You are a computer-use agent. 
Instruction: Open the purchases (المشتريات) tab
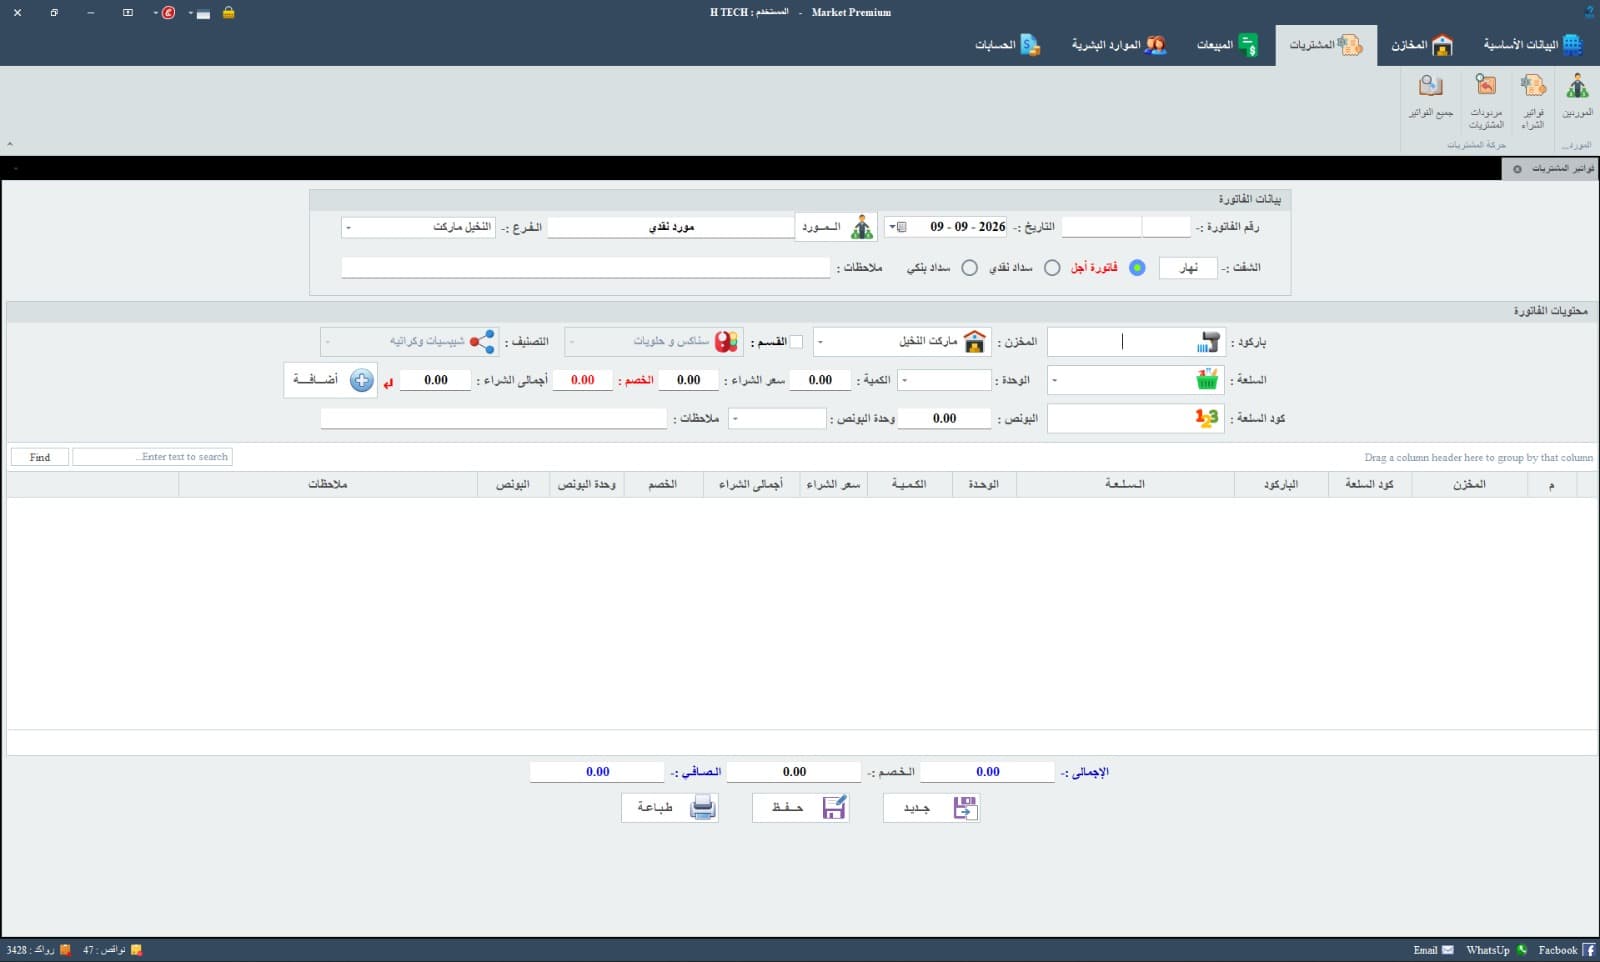(x=1326, y=45)
